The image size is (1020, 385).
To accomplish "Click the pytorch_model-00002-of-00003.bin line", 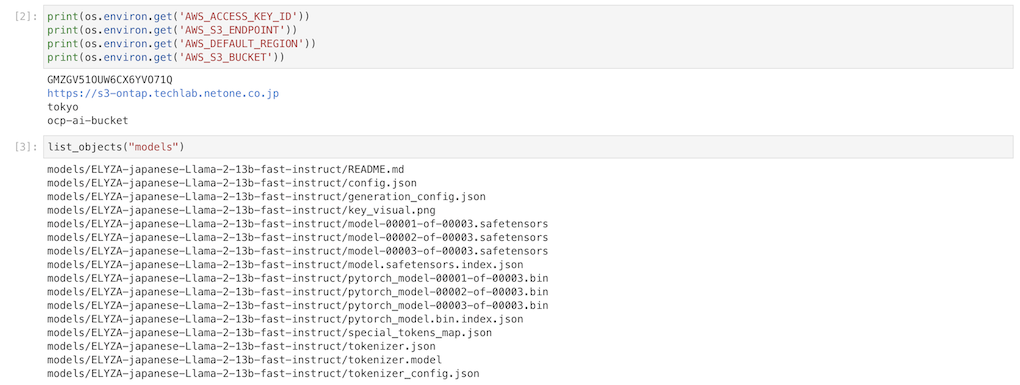I will (297, 292).
